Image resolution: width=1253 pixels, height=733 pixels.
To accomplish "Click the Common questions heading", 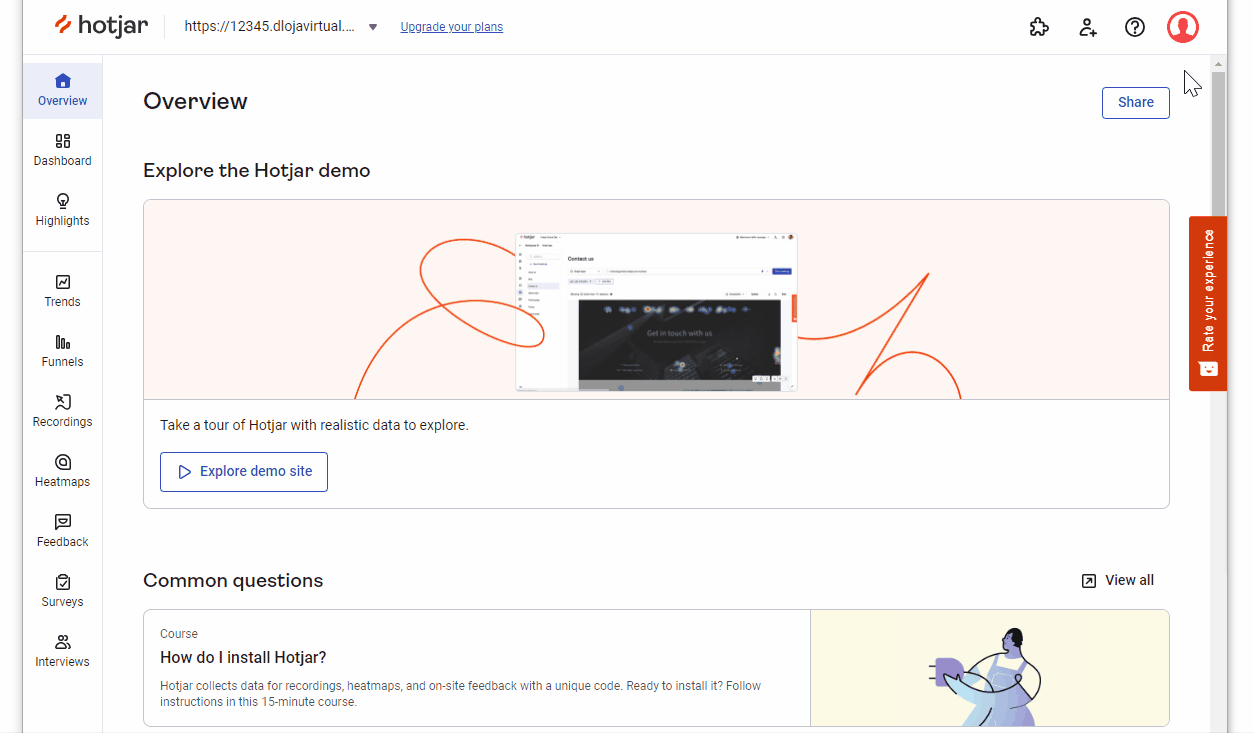I will click(x=233, y=581).
